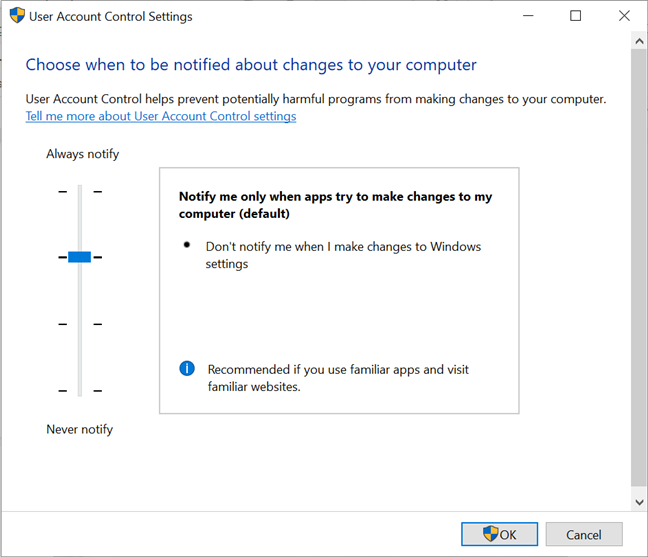Click the Notify me only when apps description

pos(335,205)
